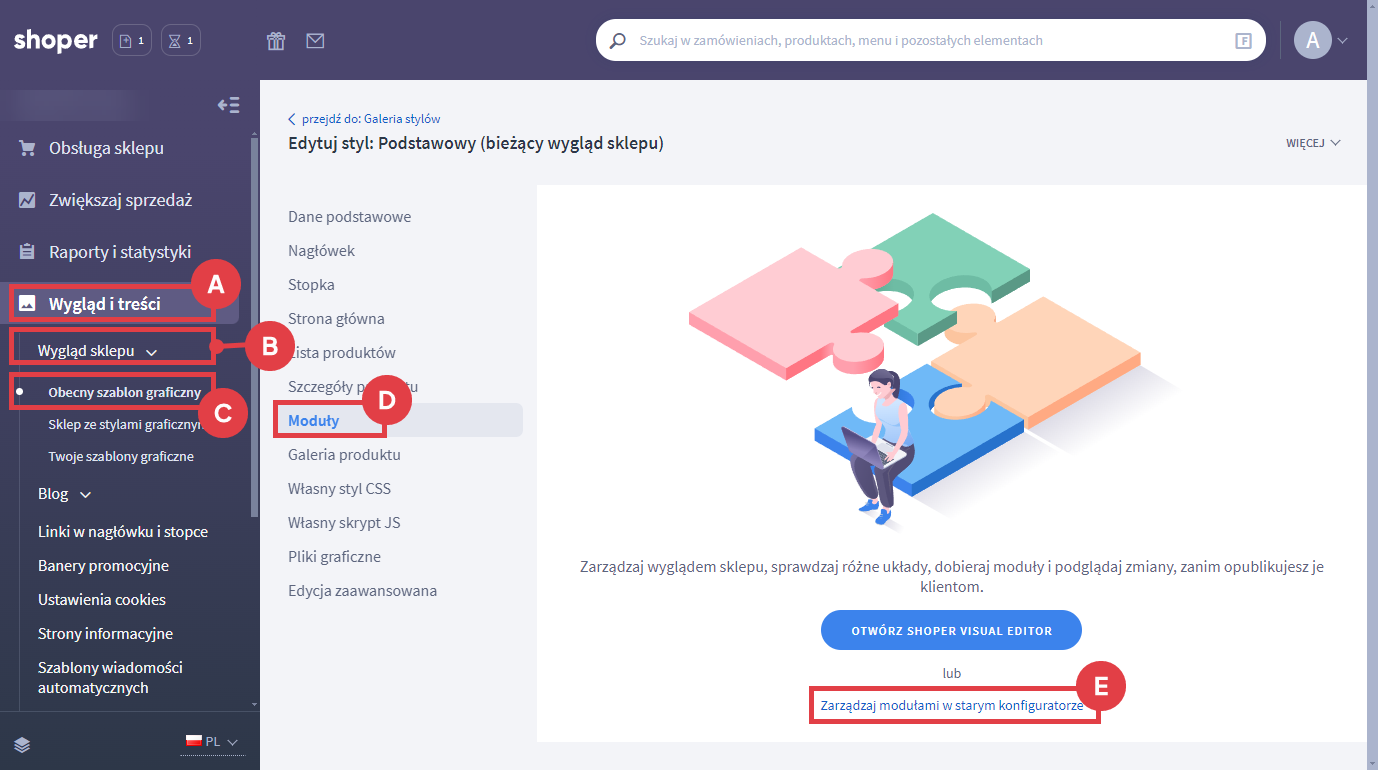Open the hourglass pending tasks icon
The height and width of the screenshot is (770, 1378).
pyautogui.click(x=181, y=41)
